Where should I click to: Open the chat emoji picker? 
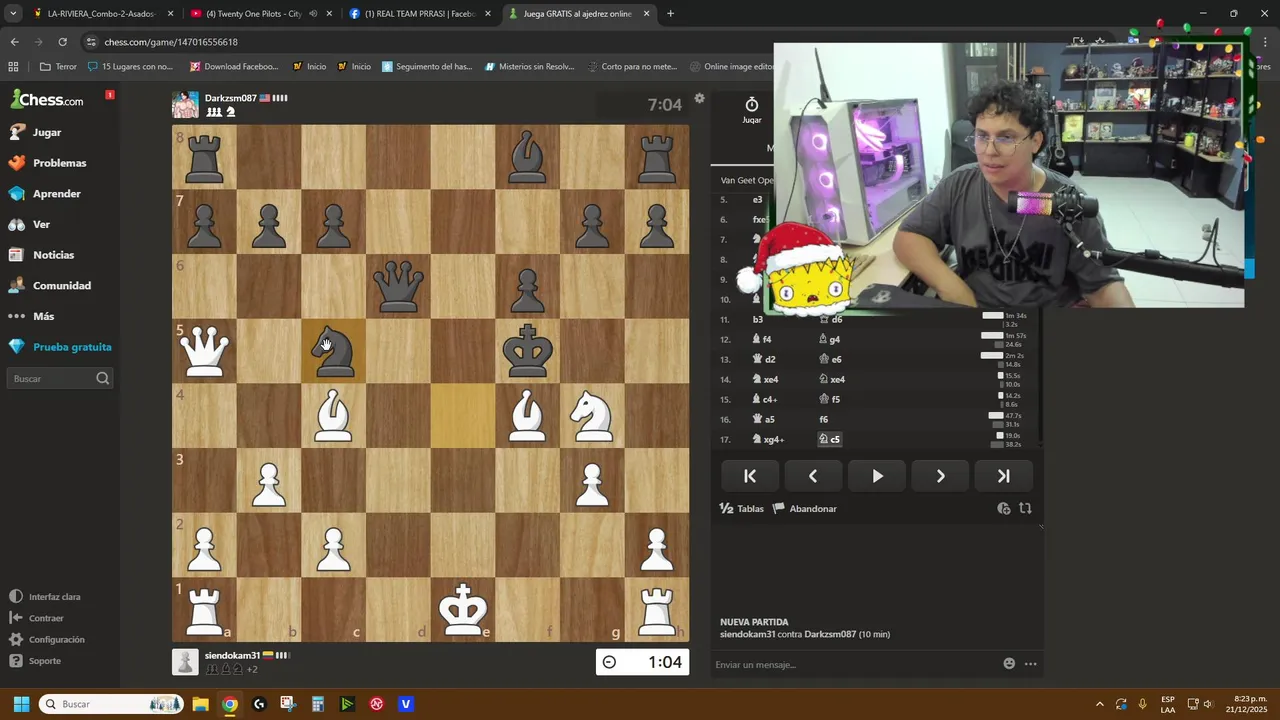pyautogui.click(x=1009, y=663)
